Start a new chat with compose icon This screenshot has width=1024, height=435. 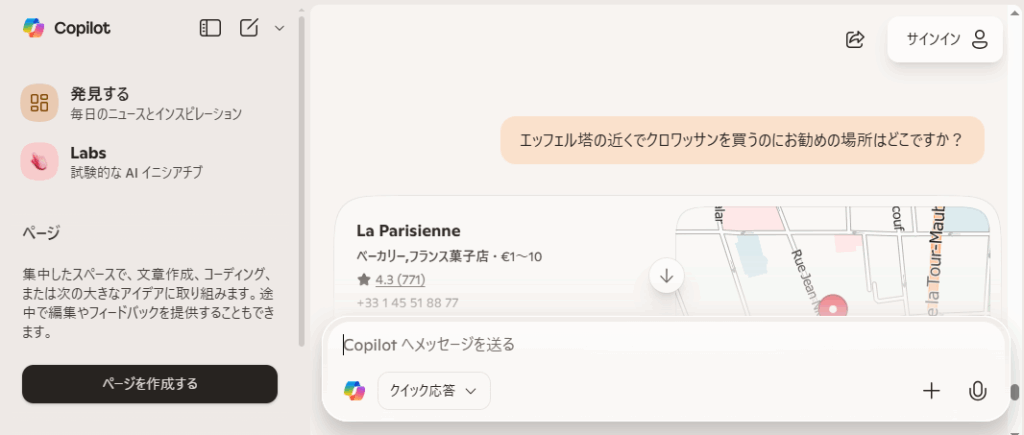click(x=249, y=28)
